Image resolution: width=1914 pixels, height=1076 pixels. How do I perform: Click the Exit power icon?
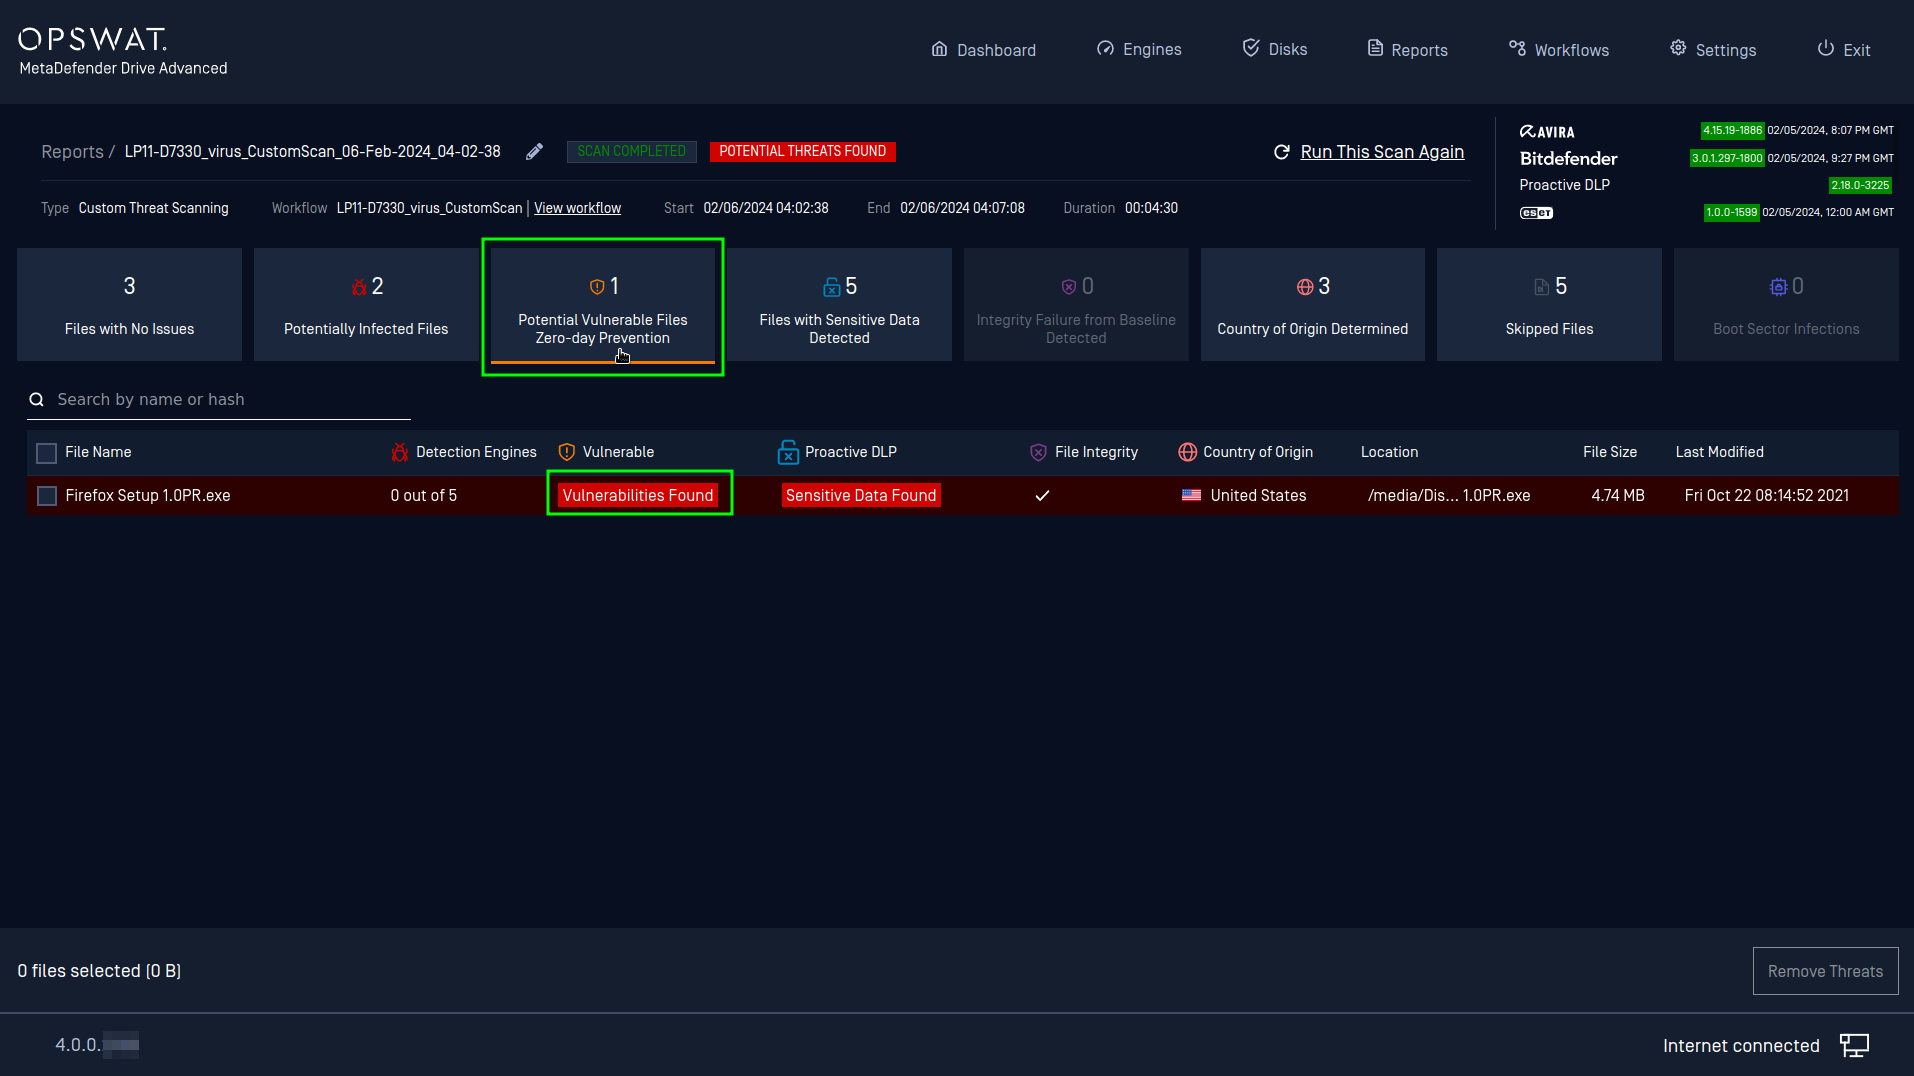1826,48
